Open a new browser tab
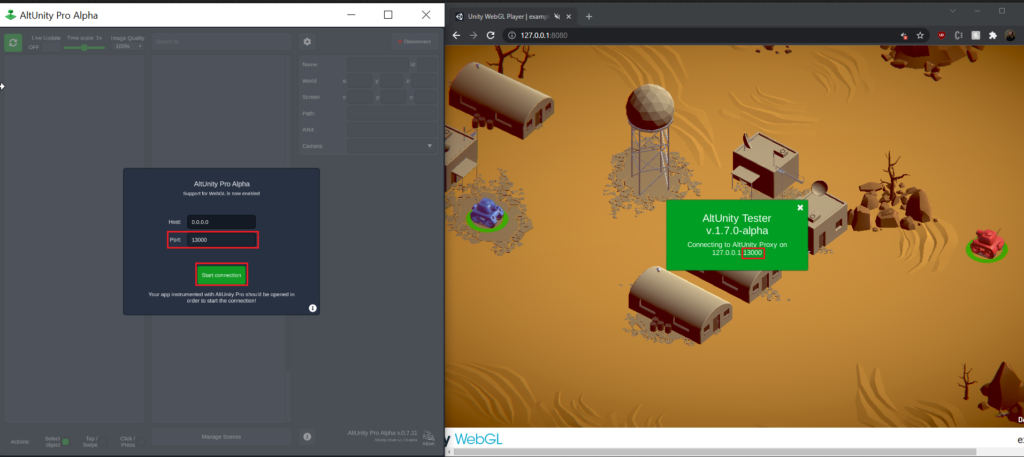The height and width of the screenshot is (457, 1024). click(x=588, y=16)
